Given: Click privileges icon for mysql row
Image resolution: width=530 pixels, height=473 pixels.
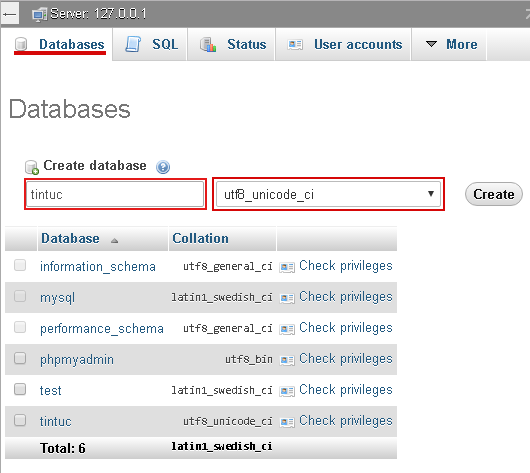Looking at the screenshot, I should (x=287, y=298).
